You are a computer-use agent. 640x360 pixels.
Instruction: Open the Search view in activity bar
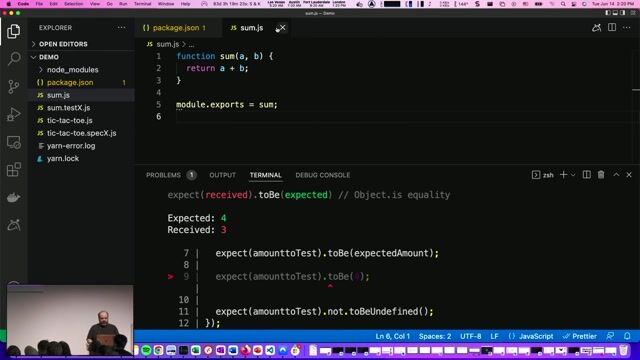13,59
